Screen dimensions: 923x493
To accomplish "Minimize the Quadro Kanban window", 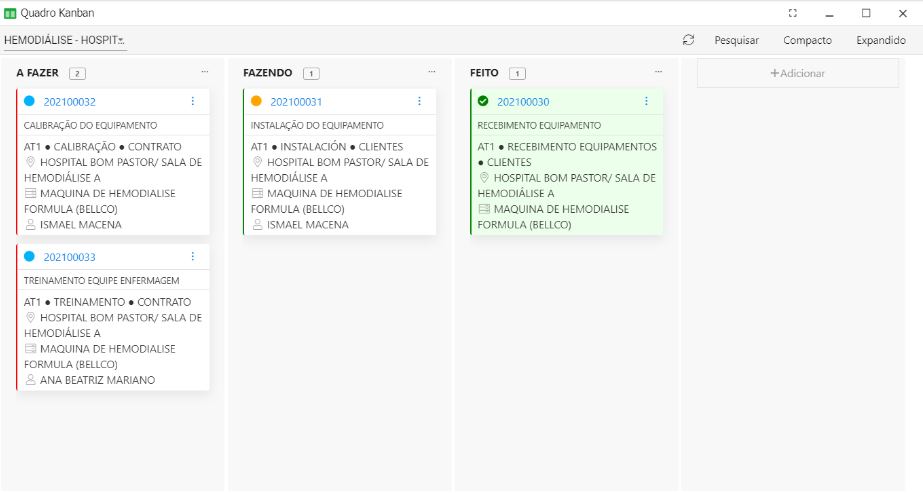I will pos(829,14).
